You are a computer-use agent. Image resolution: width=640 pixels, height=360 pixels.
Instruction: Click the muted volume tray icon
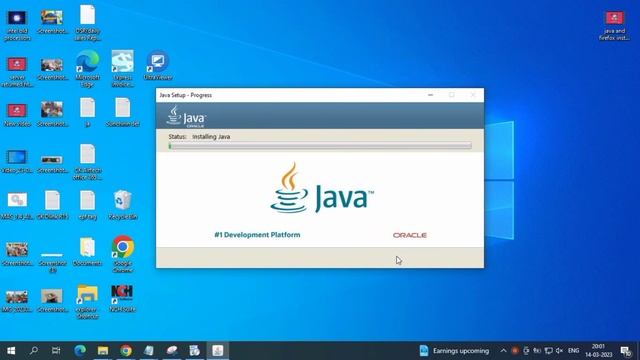click(559, 351)
